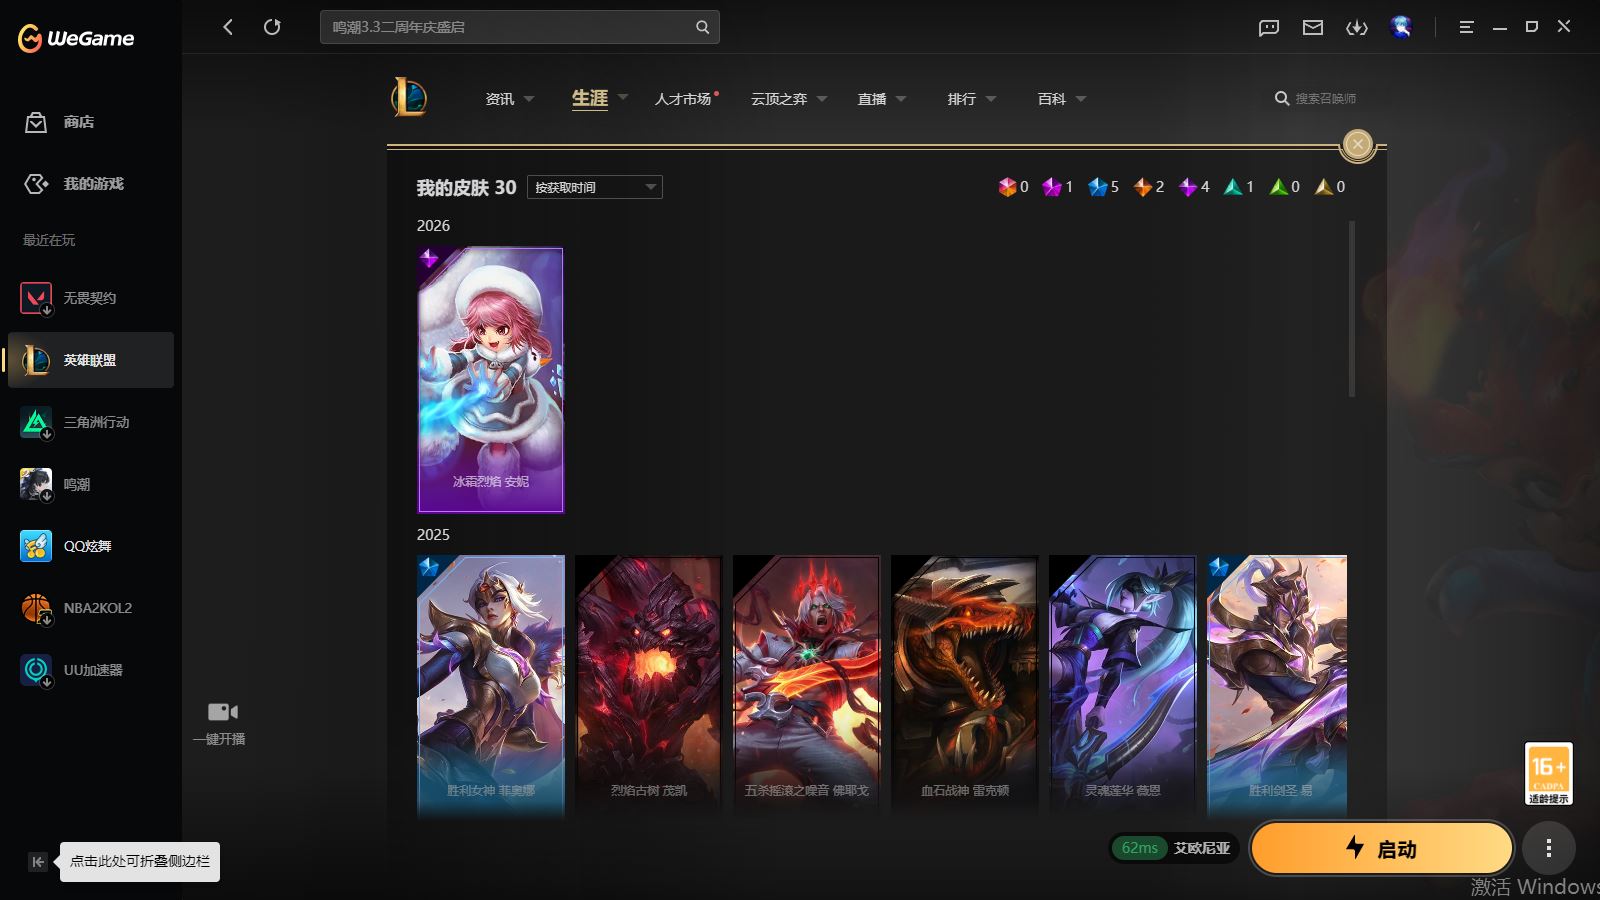Click the 搜索召唤师 search field
The image size is (1600, 900).
1326,99
